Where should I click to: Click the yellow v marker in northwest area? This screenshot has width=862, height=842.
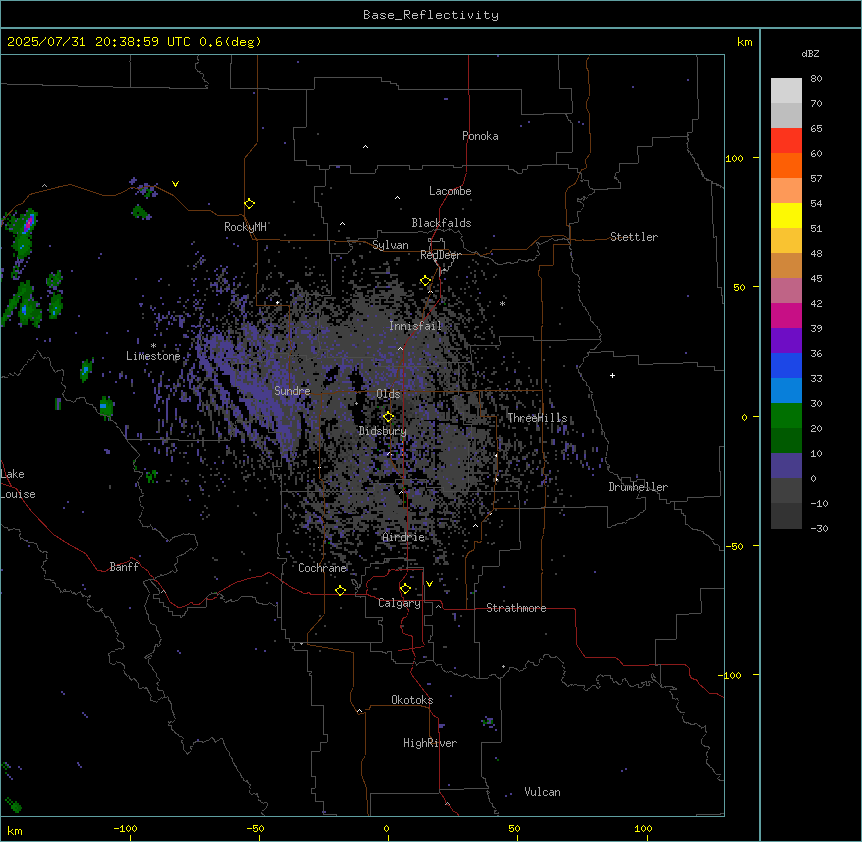point(175,184)
